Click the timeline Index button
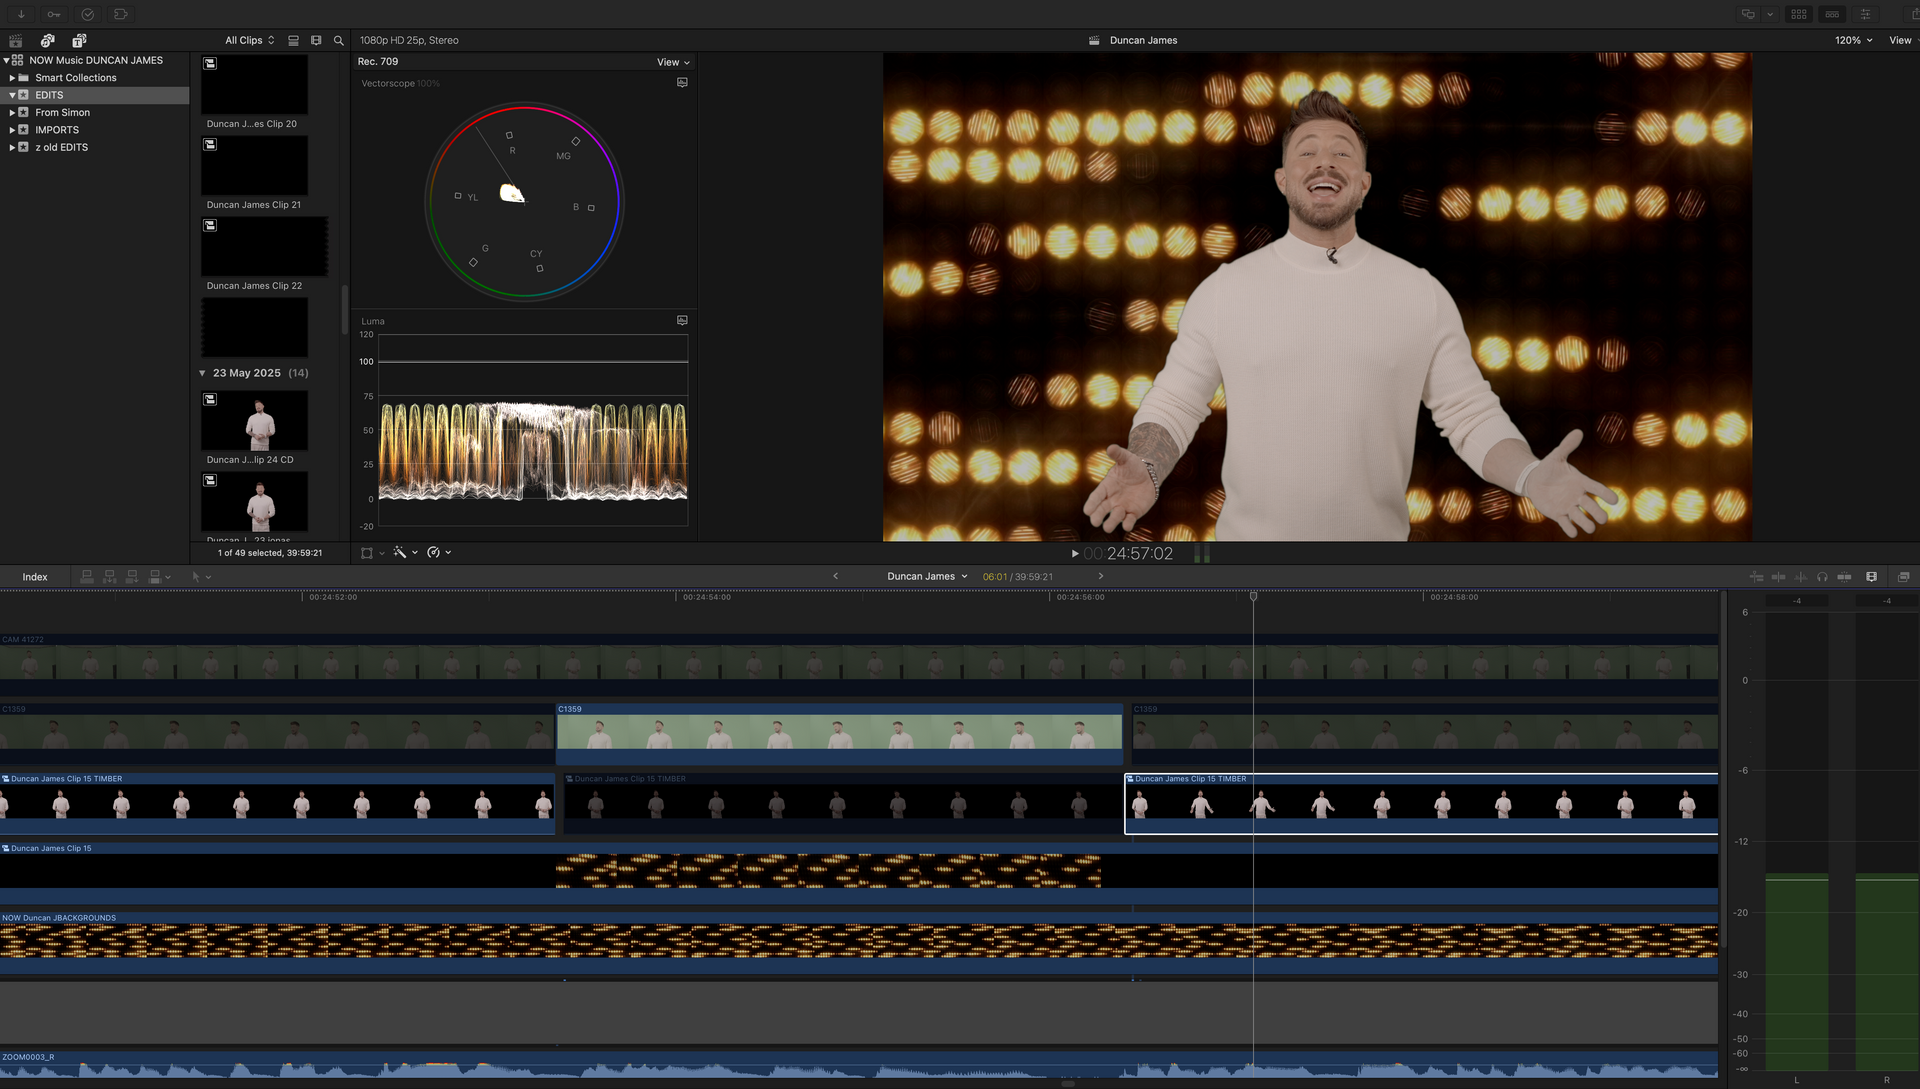Viewport: 1920px width, 1089px height. 35,577
